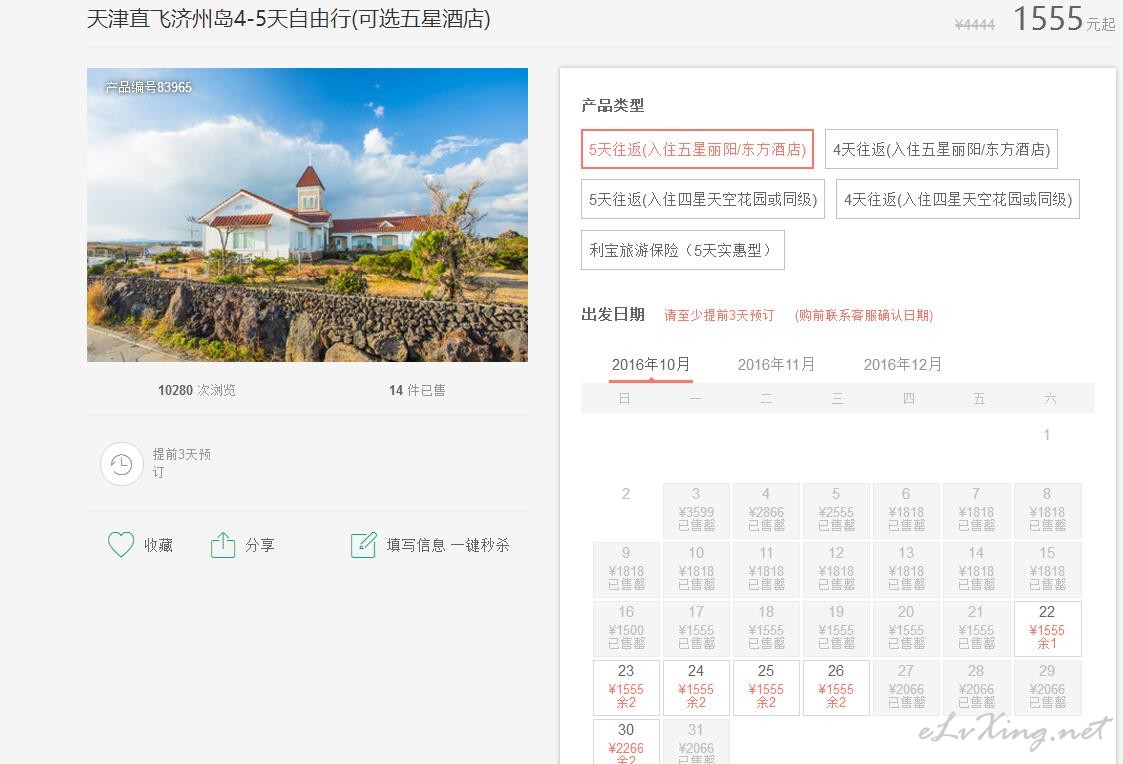
Task: Click sold-out October 3 cell ¥3599
Action: pyautogui.click(x=696, y=511)
